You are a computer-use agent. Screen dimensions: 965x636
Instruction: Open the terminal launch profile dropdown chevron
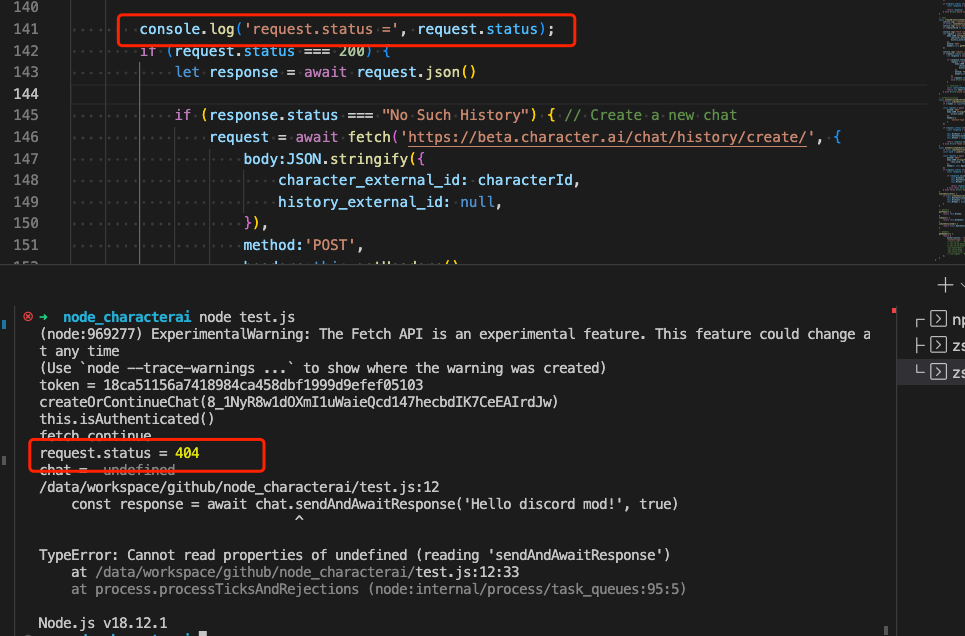pyautogui.click(x=962, y=285)
